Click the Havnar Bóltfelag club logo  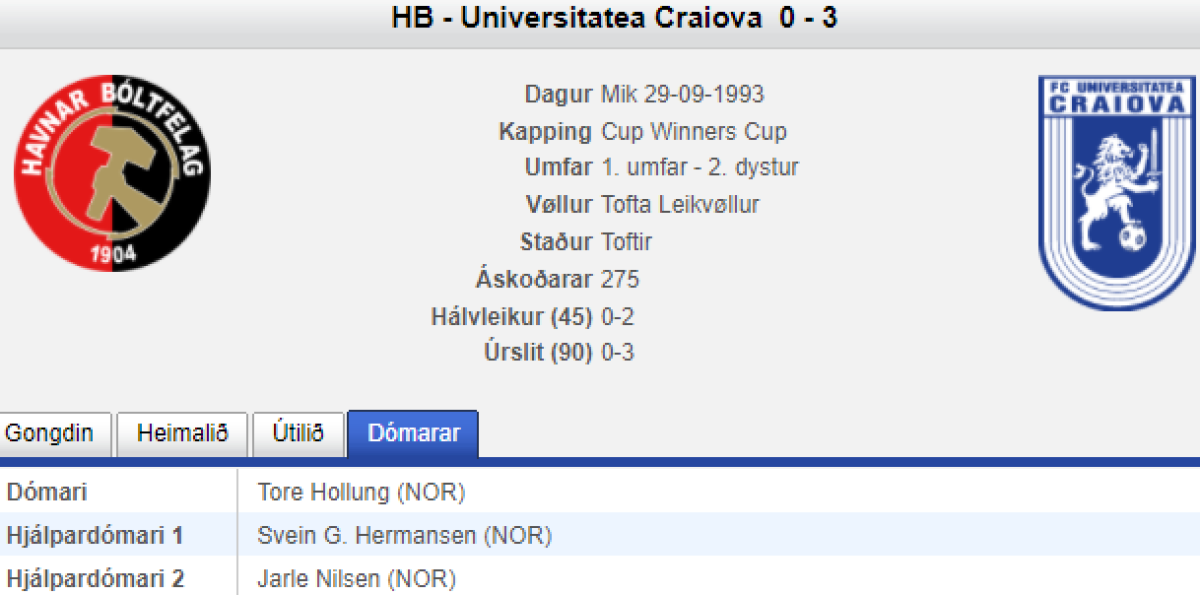coord(112,172)
